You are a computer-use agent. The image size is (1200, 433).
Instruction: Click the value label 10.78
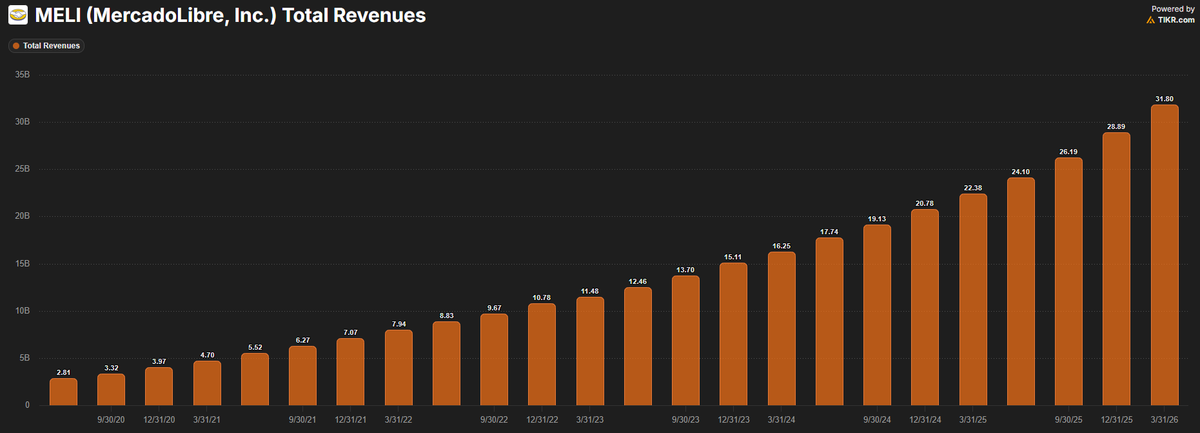[542, 297]
